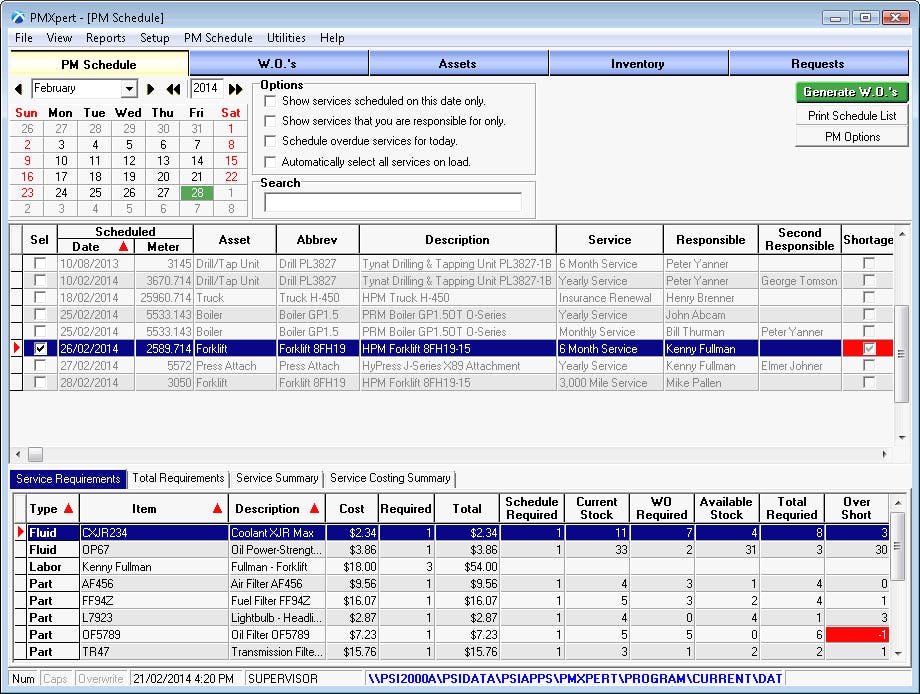The height and width of the screenshot is (694, 920).
Task: Click the Available Stock column header
Action: point(726,508)
